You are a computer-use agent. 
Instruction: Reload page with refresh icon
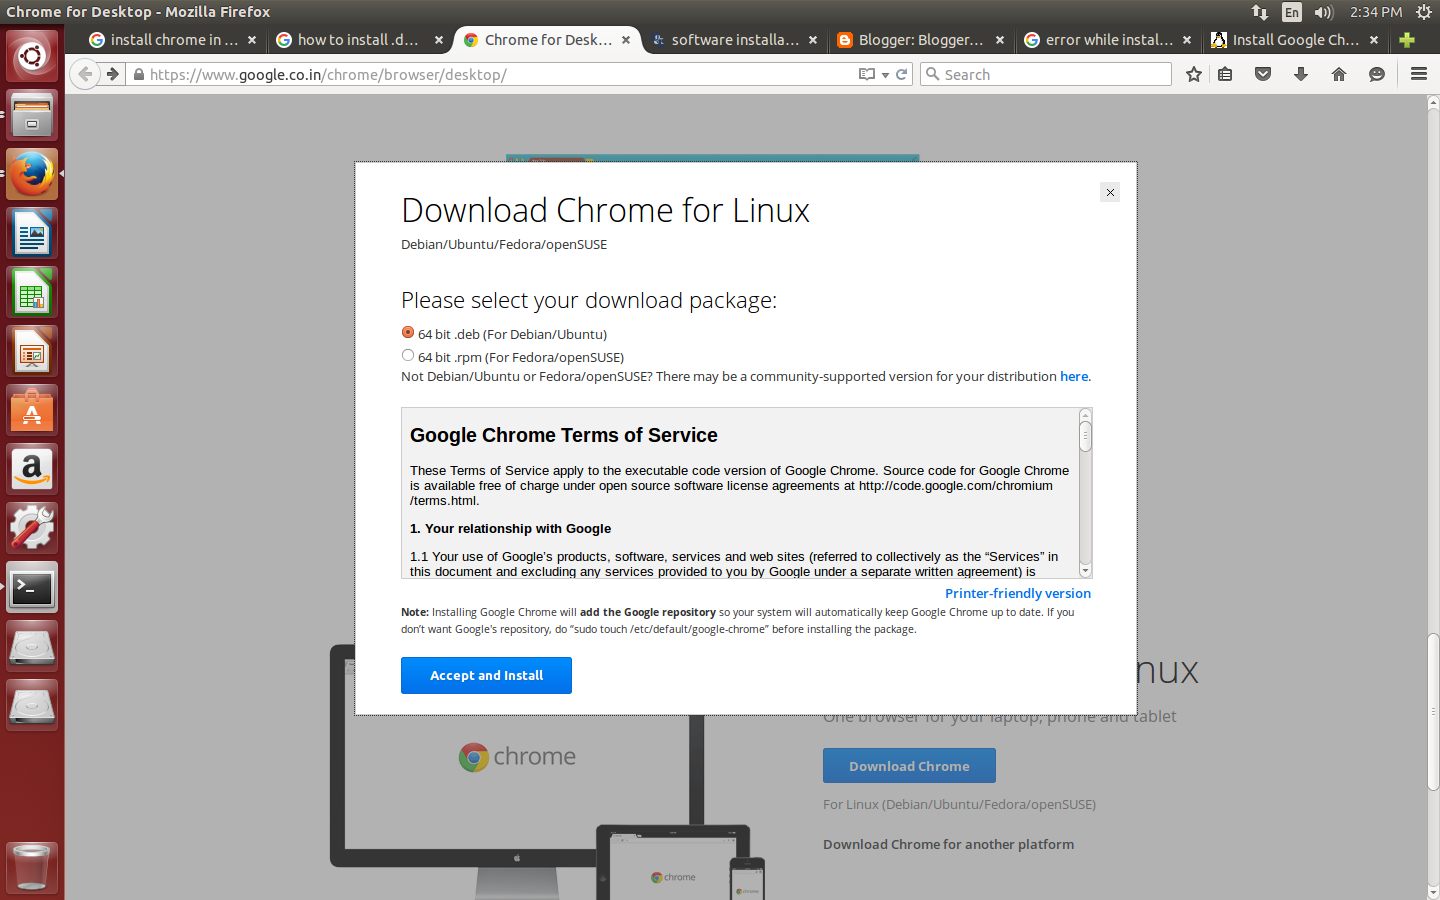pos(901,74)
